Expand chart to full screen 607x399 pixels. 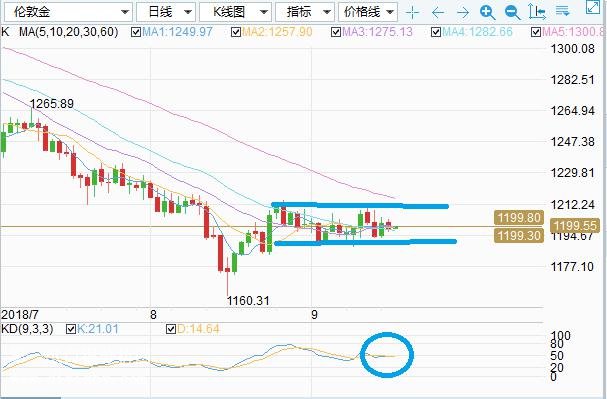click(593, 7)
